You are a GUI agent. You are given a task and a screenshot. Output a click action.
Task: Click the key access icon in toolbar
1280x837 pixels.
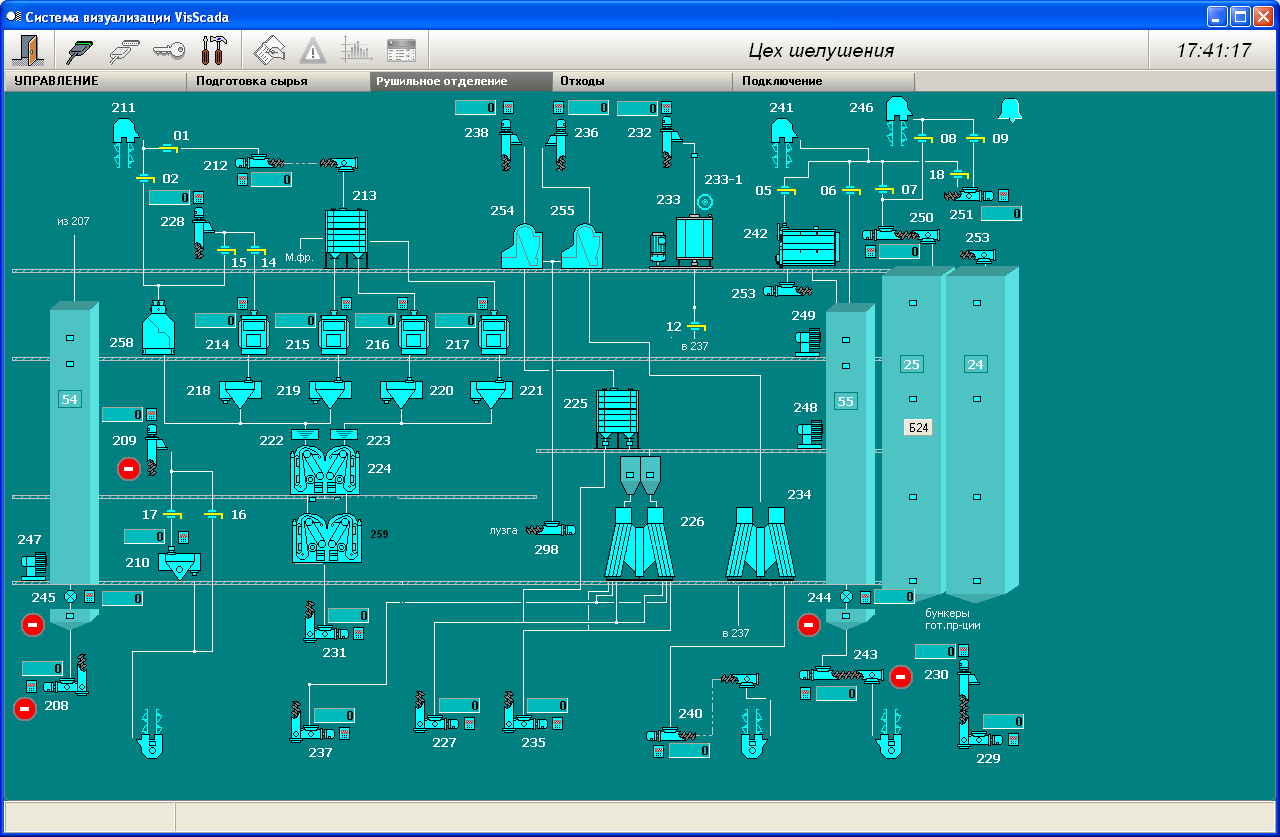168,50
